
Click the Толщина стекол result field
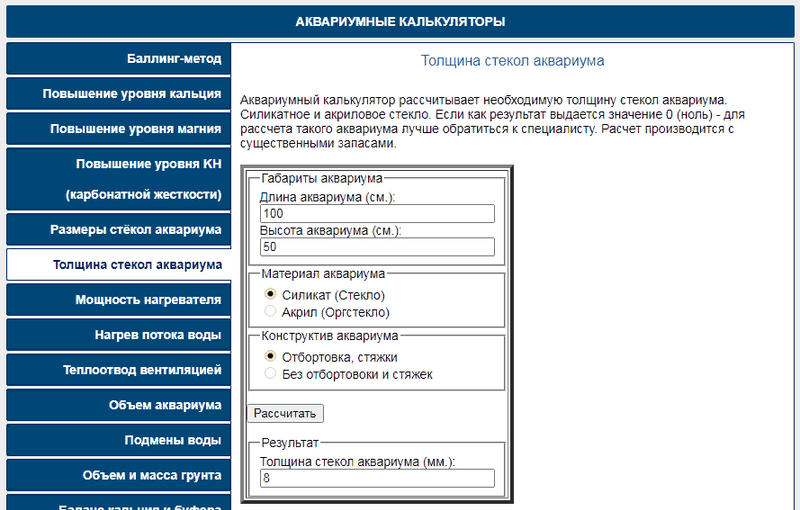pos(377,478)
